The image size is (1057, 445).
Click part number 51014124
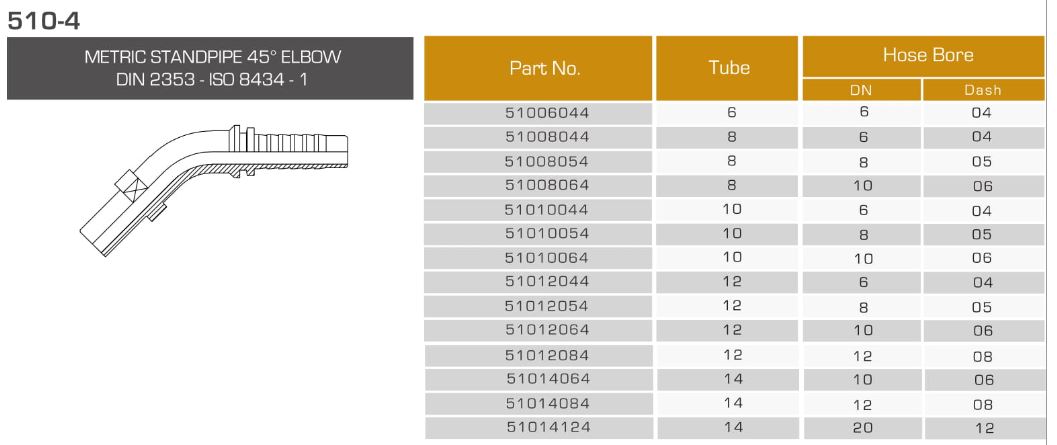coord(547,427)
